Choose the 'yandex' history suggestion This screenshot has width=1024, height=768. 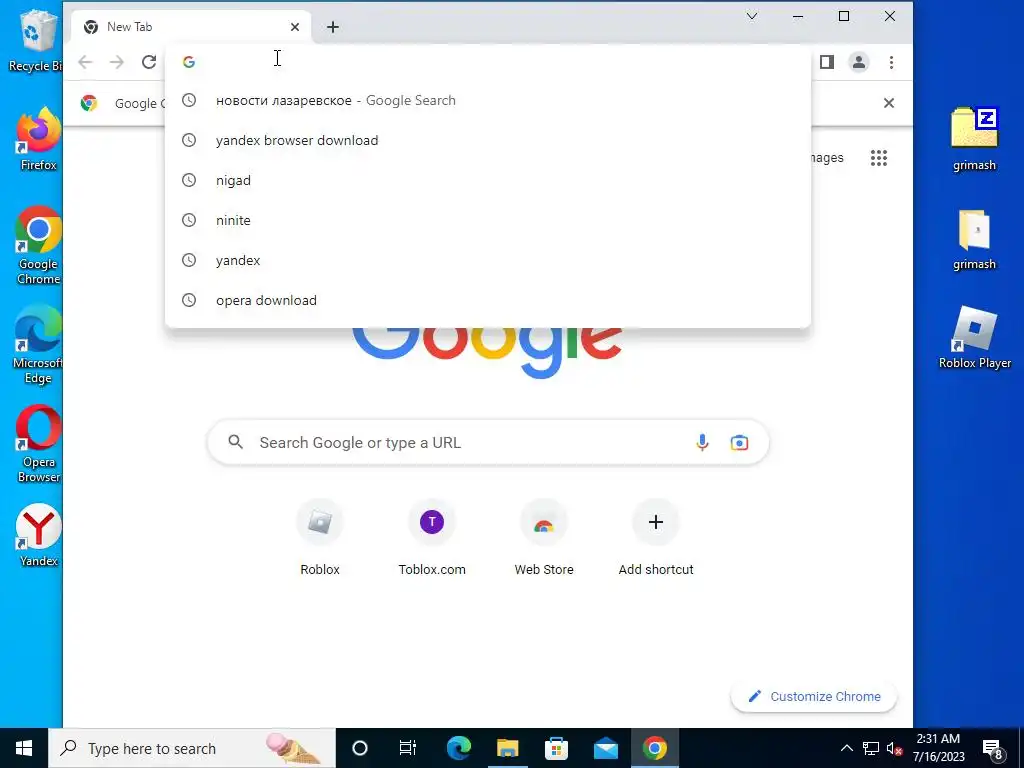(x=488, y=260)
